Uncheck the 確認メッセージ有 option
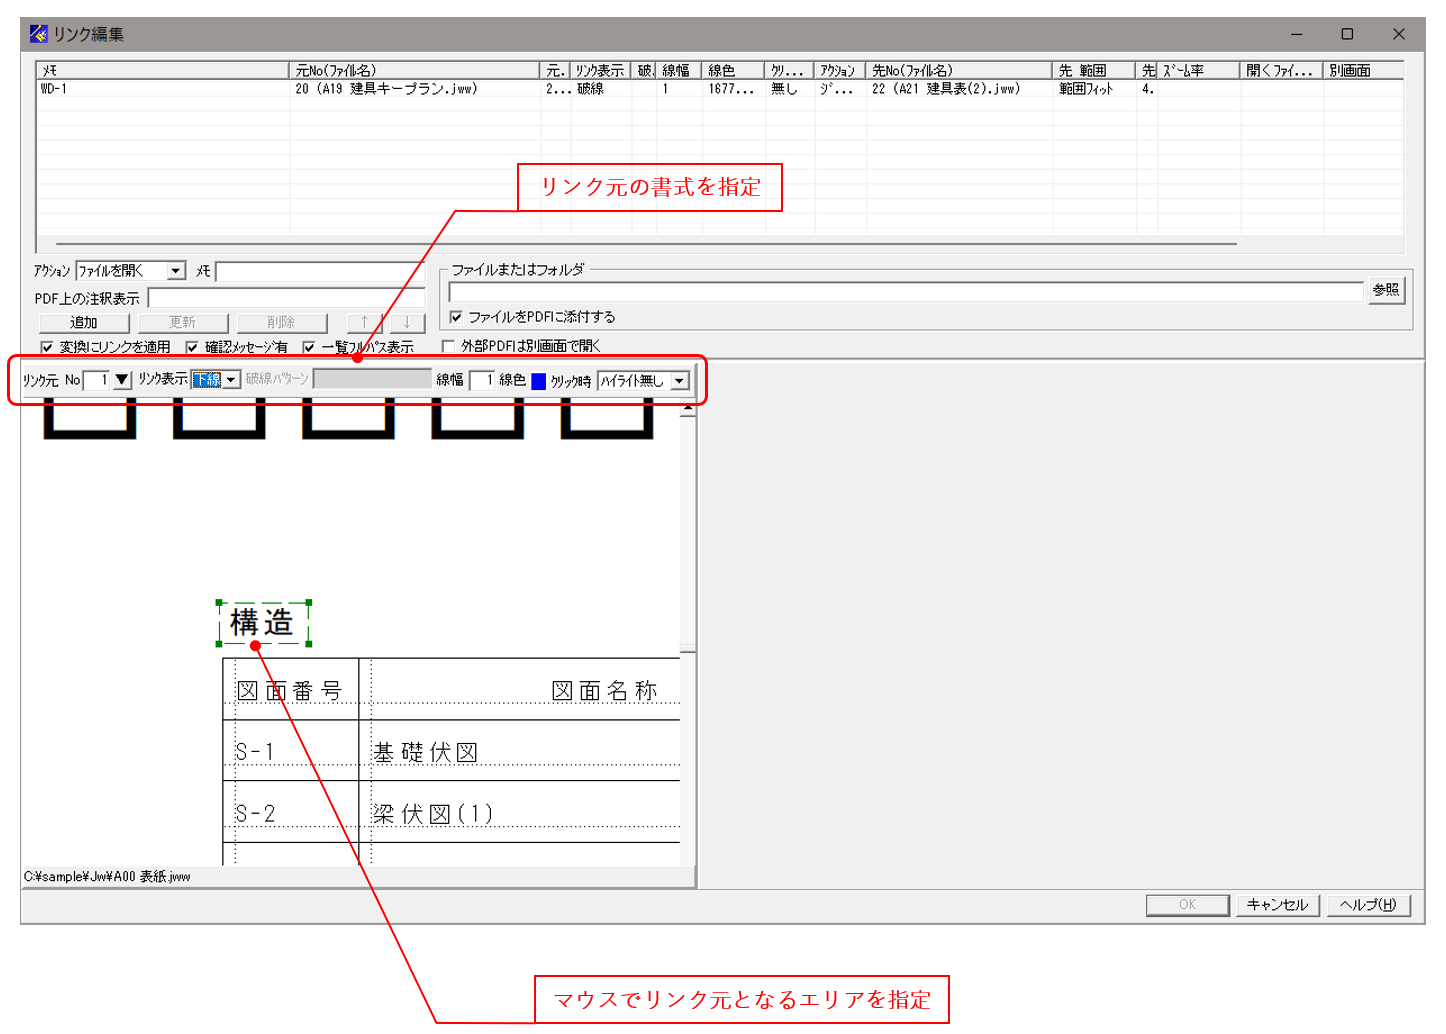Screen dimensions: 1446x1034 (193, 345)
